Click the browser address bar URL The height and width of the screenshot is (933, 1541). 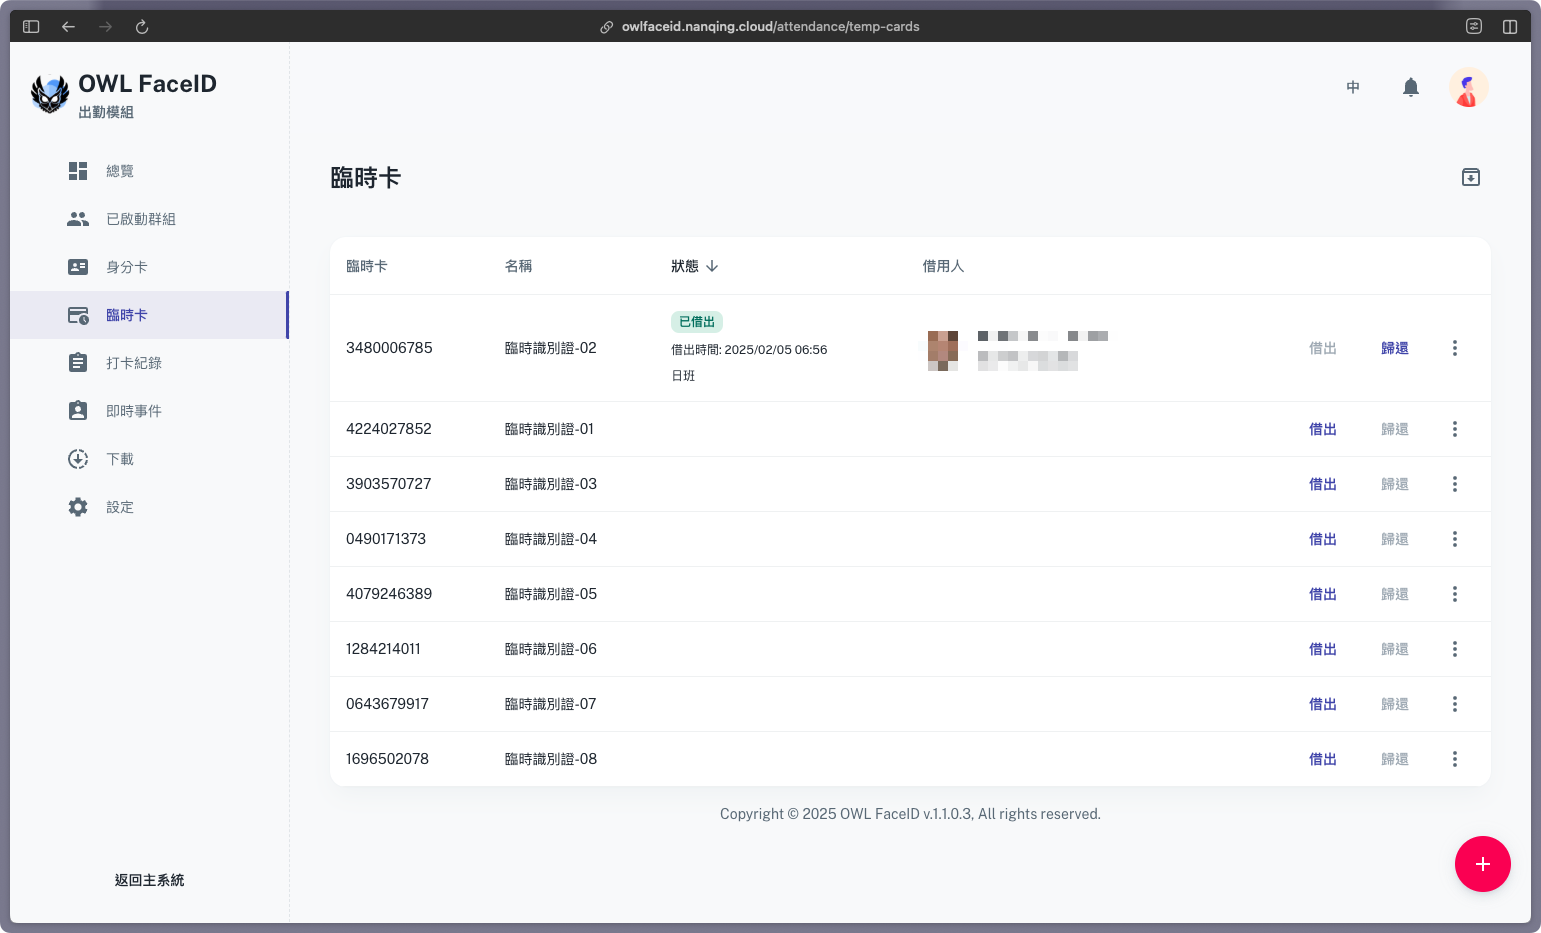click(x=770, y=27)
